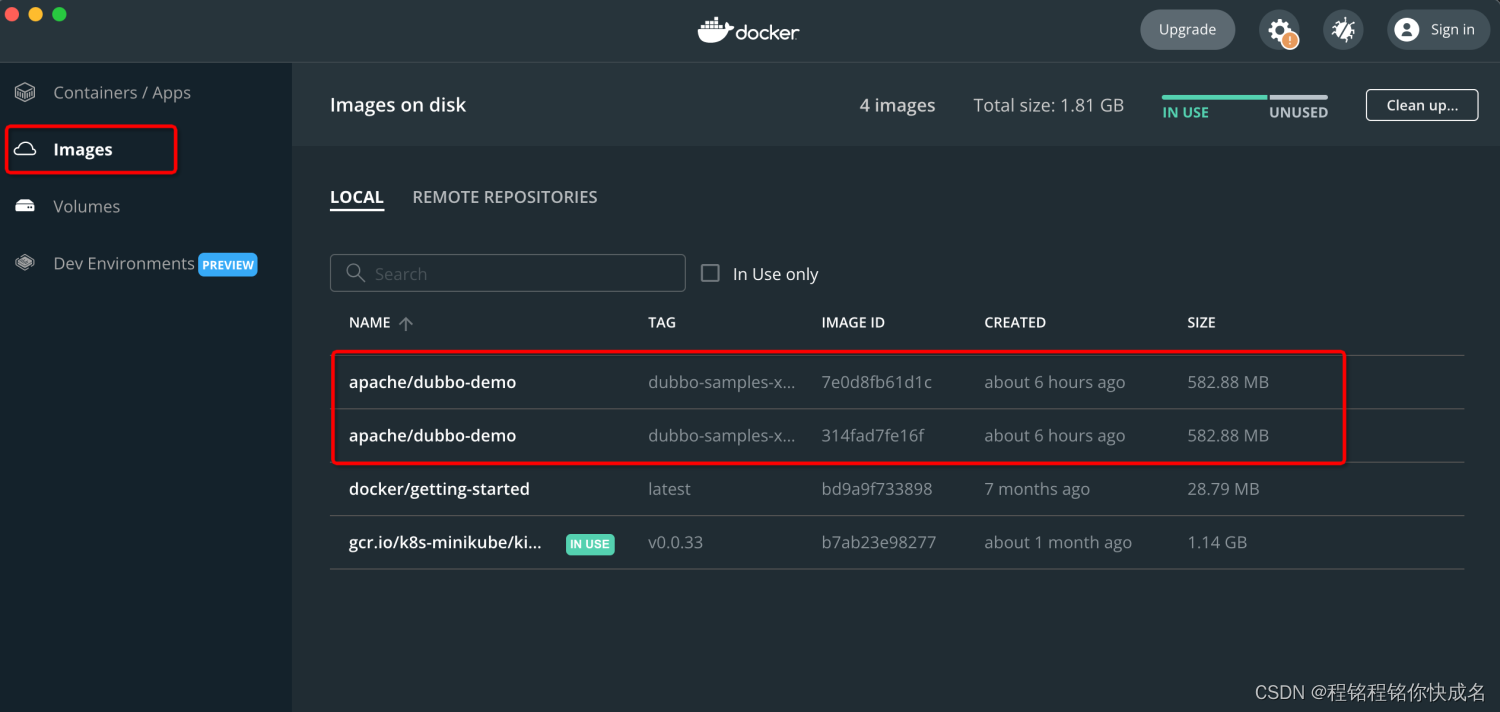1500x712 pixels.
Task: Click the Sign in button
Action: (x=1438, y=30)
